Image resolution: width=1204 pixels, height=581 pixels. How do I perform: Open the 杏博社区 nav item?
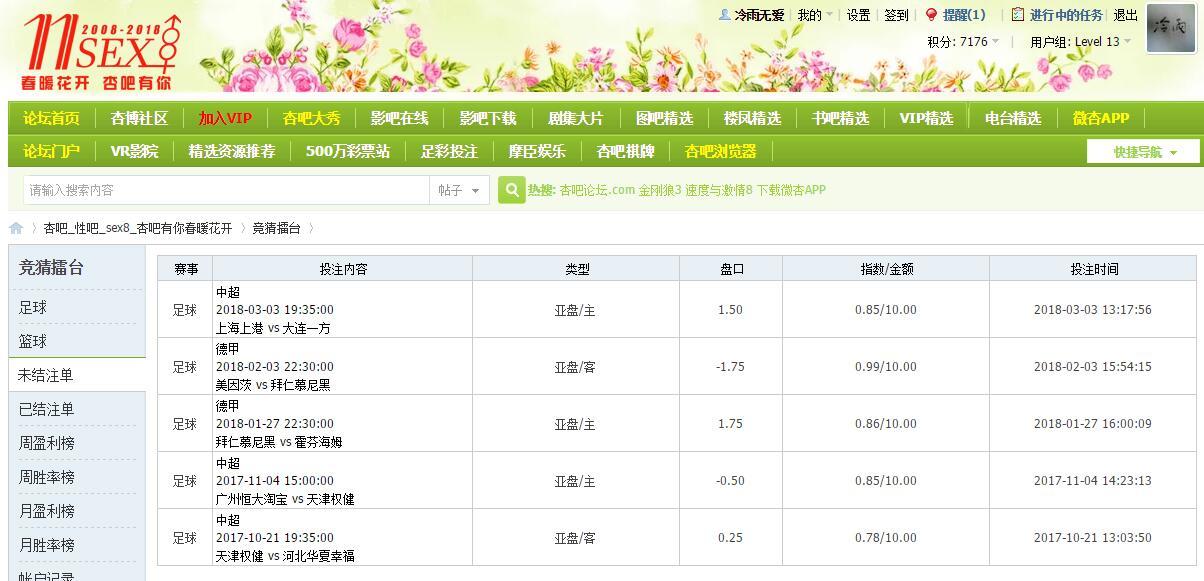tap(139, 118)
